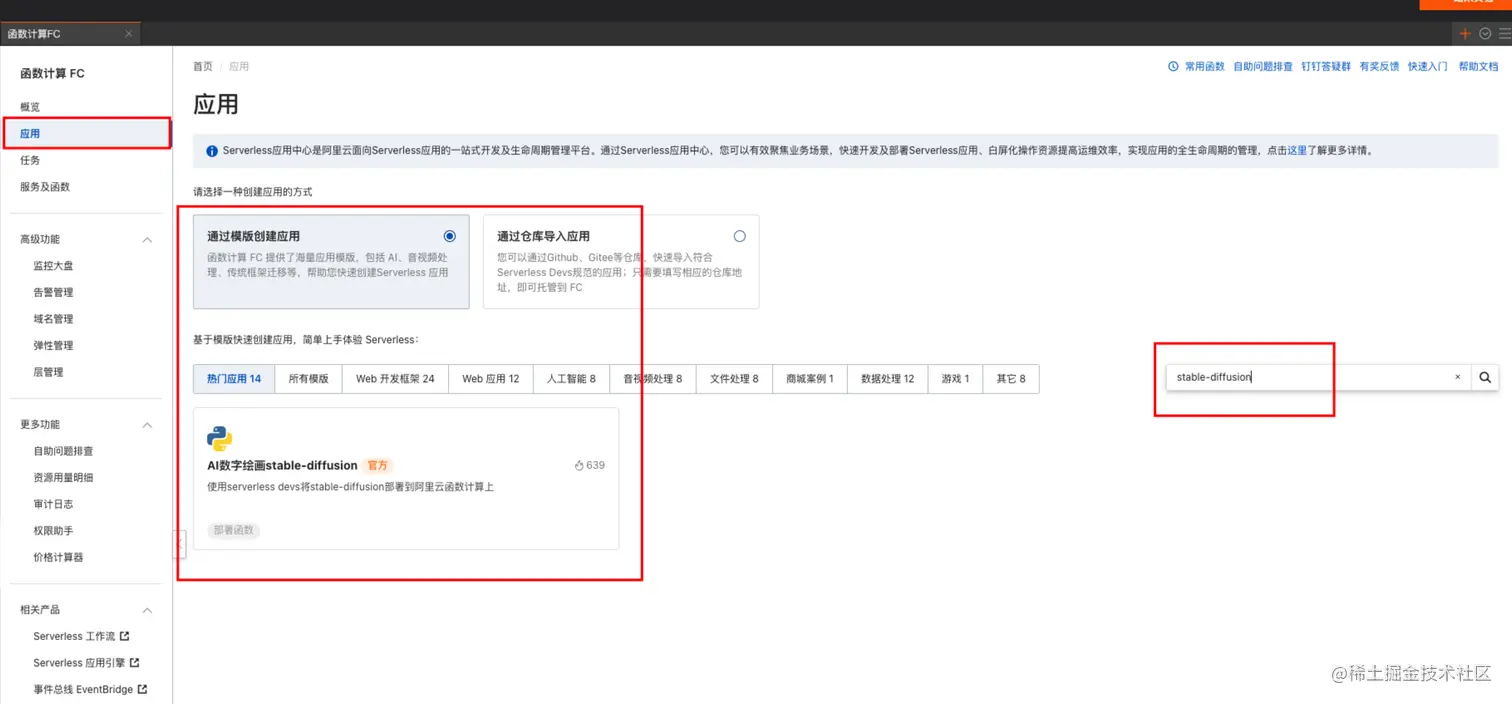Click external link icon next to Serverless 应用引擎

(135, 662)
